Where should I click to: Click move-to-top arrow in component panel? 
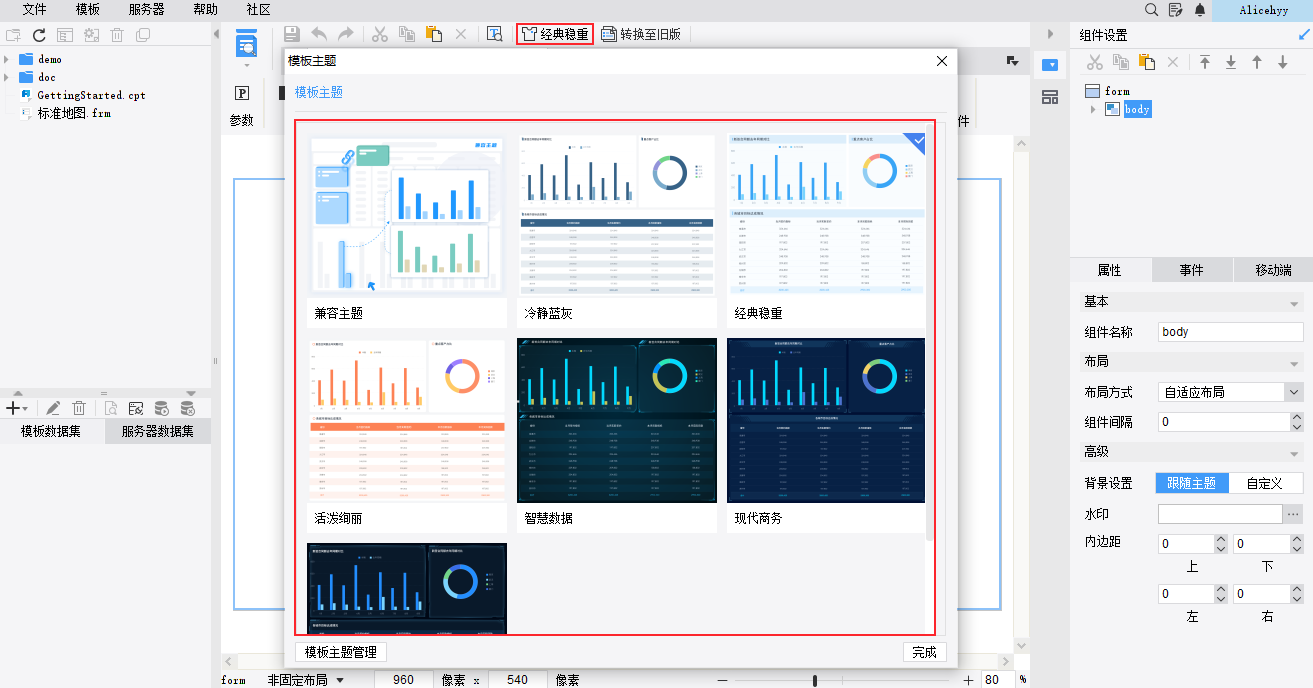coord(1205,62)
